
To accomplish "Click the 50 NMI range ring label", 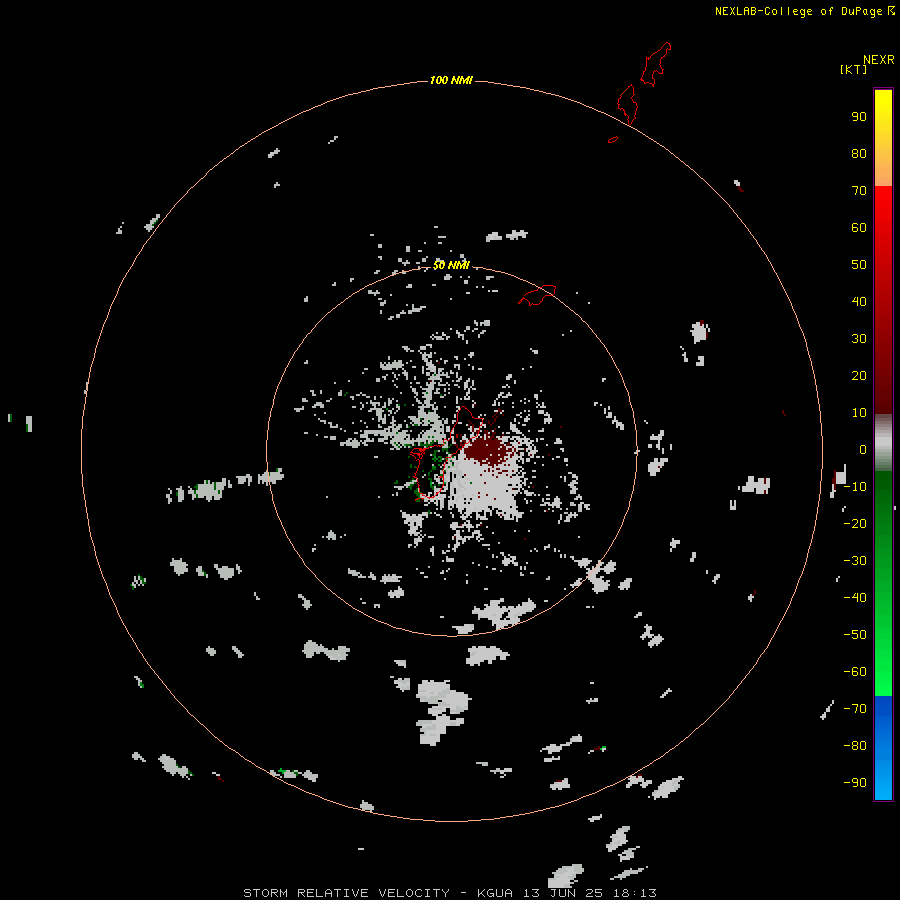I will point(451,265).
